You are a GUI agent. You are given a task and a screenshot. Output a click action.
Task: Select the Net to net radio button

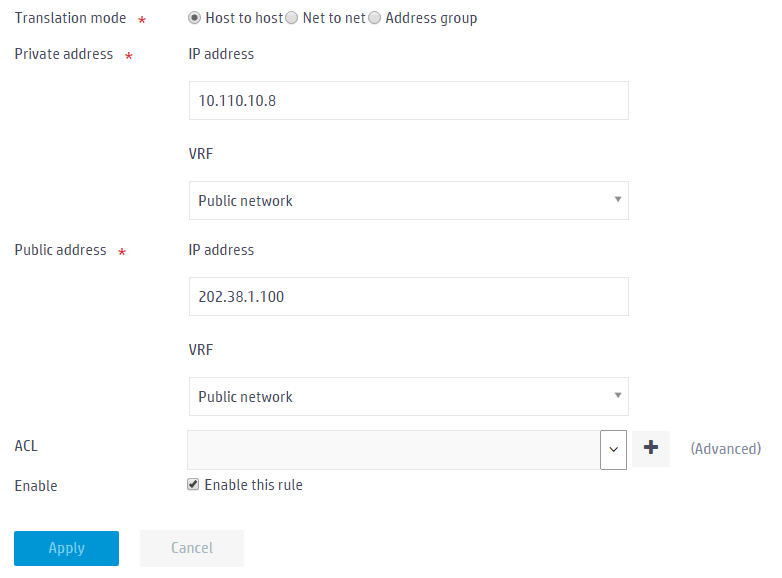click(x=292, y=18)
